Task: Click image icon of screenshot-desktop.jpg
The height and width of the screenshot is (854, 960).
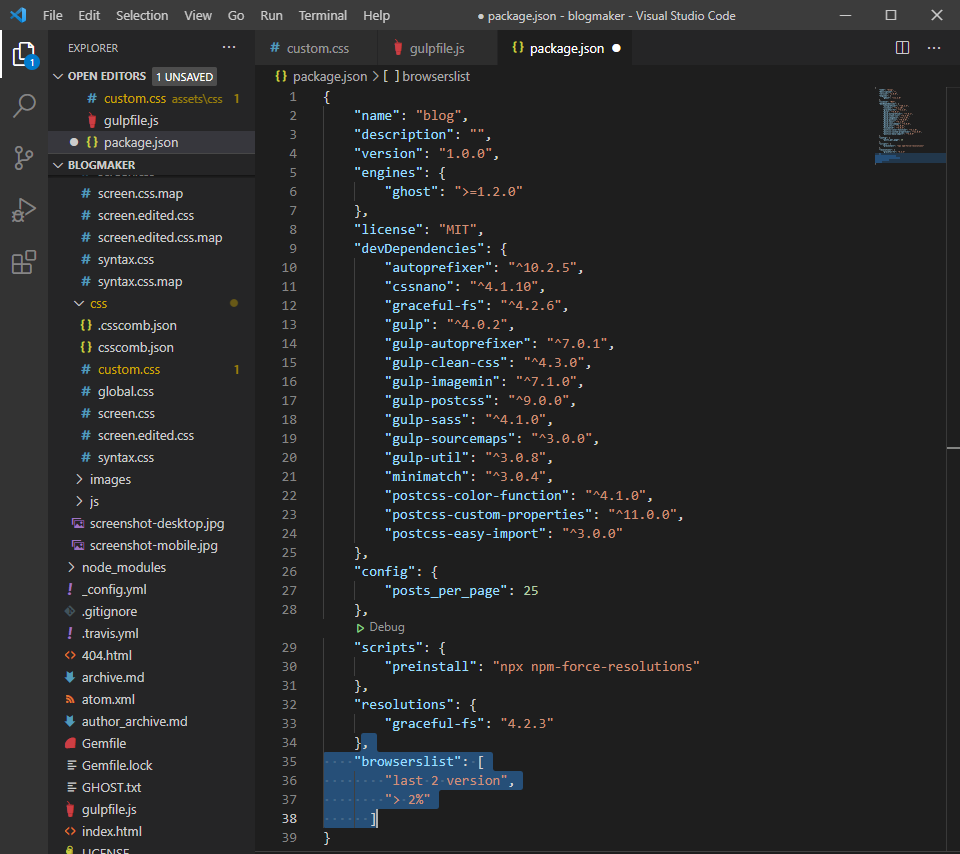Action: click(78, 523)
